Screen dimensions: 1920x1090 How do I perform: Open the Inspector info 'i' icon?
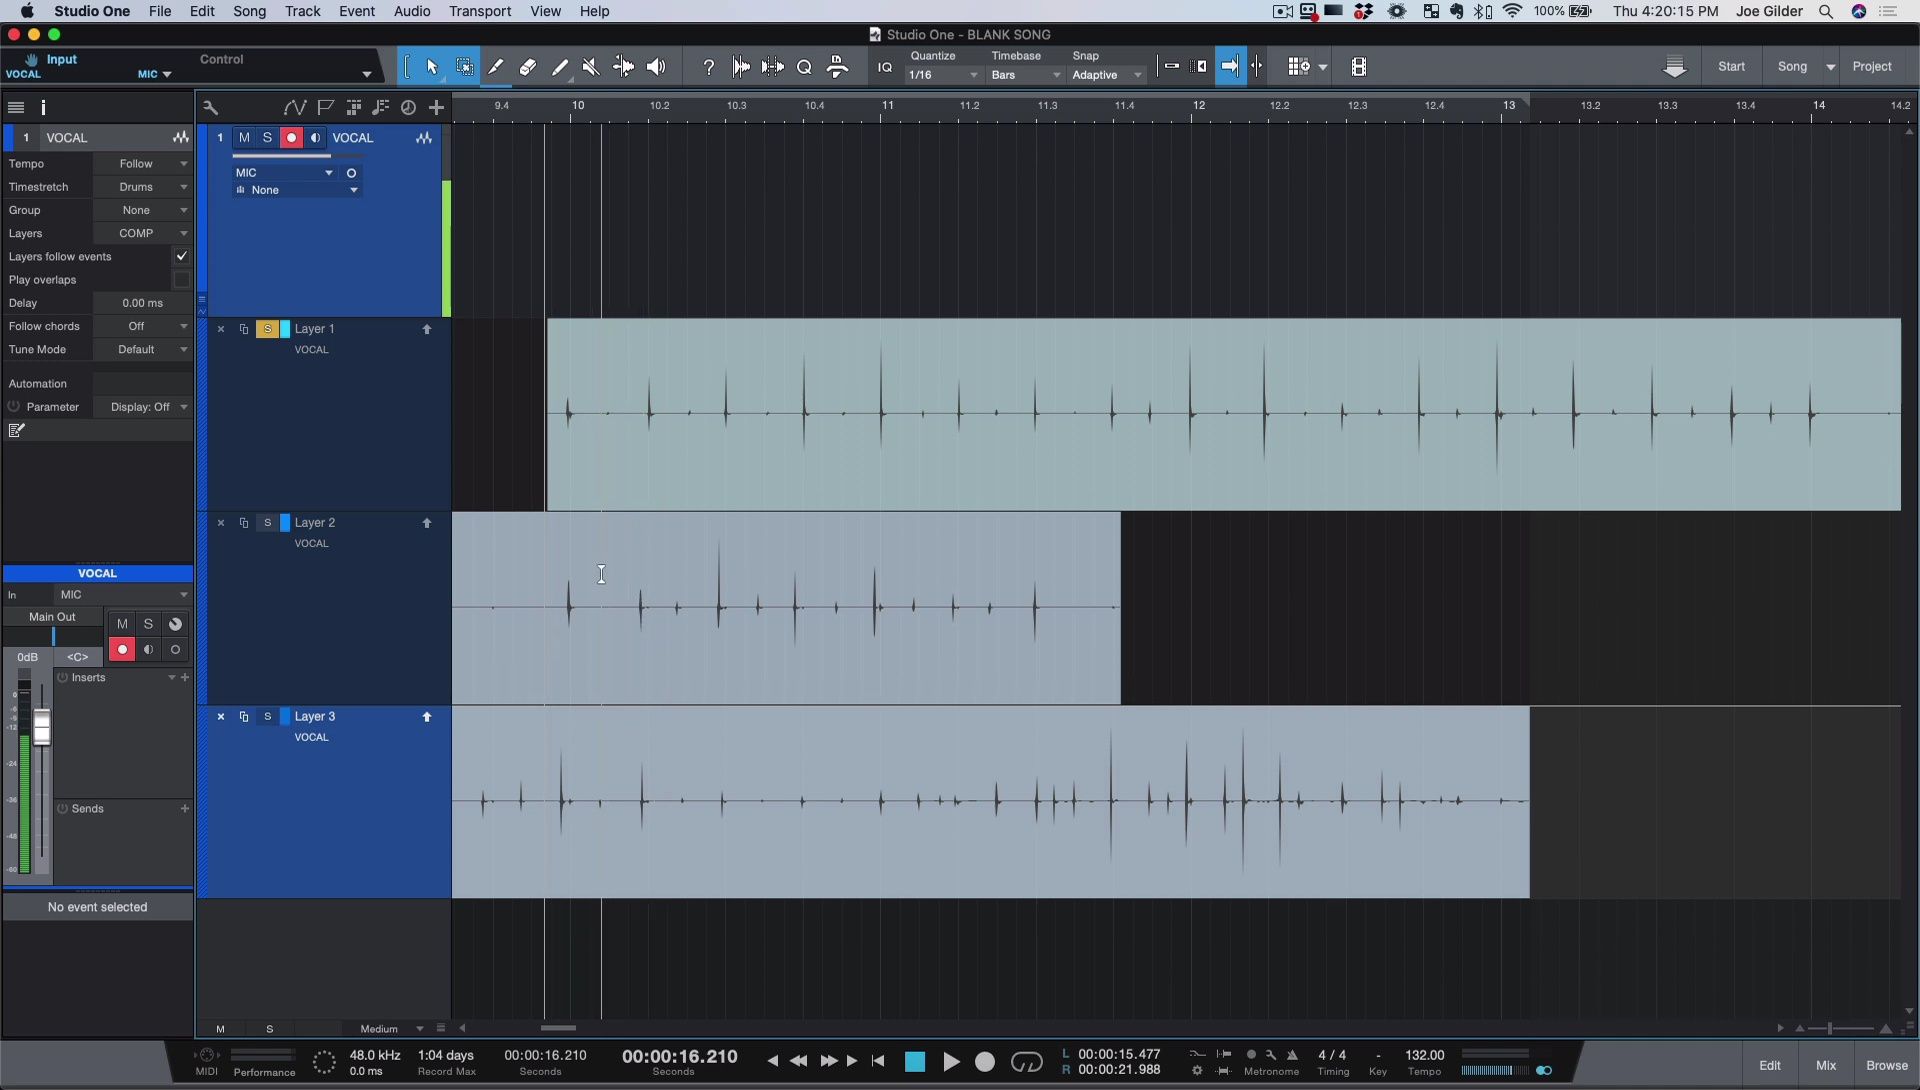click(x=43, y=107)
